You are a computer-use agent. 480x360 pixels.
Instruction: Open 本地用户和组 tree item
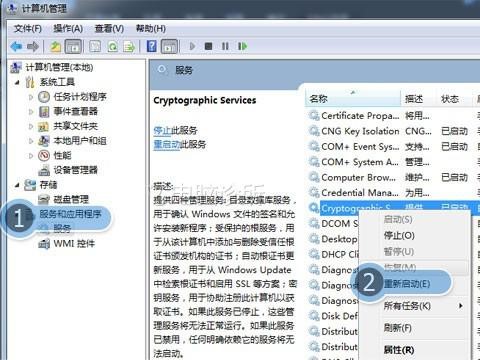pos(80,141)
